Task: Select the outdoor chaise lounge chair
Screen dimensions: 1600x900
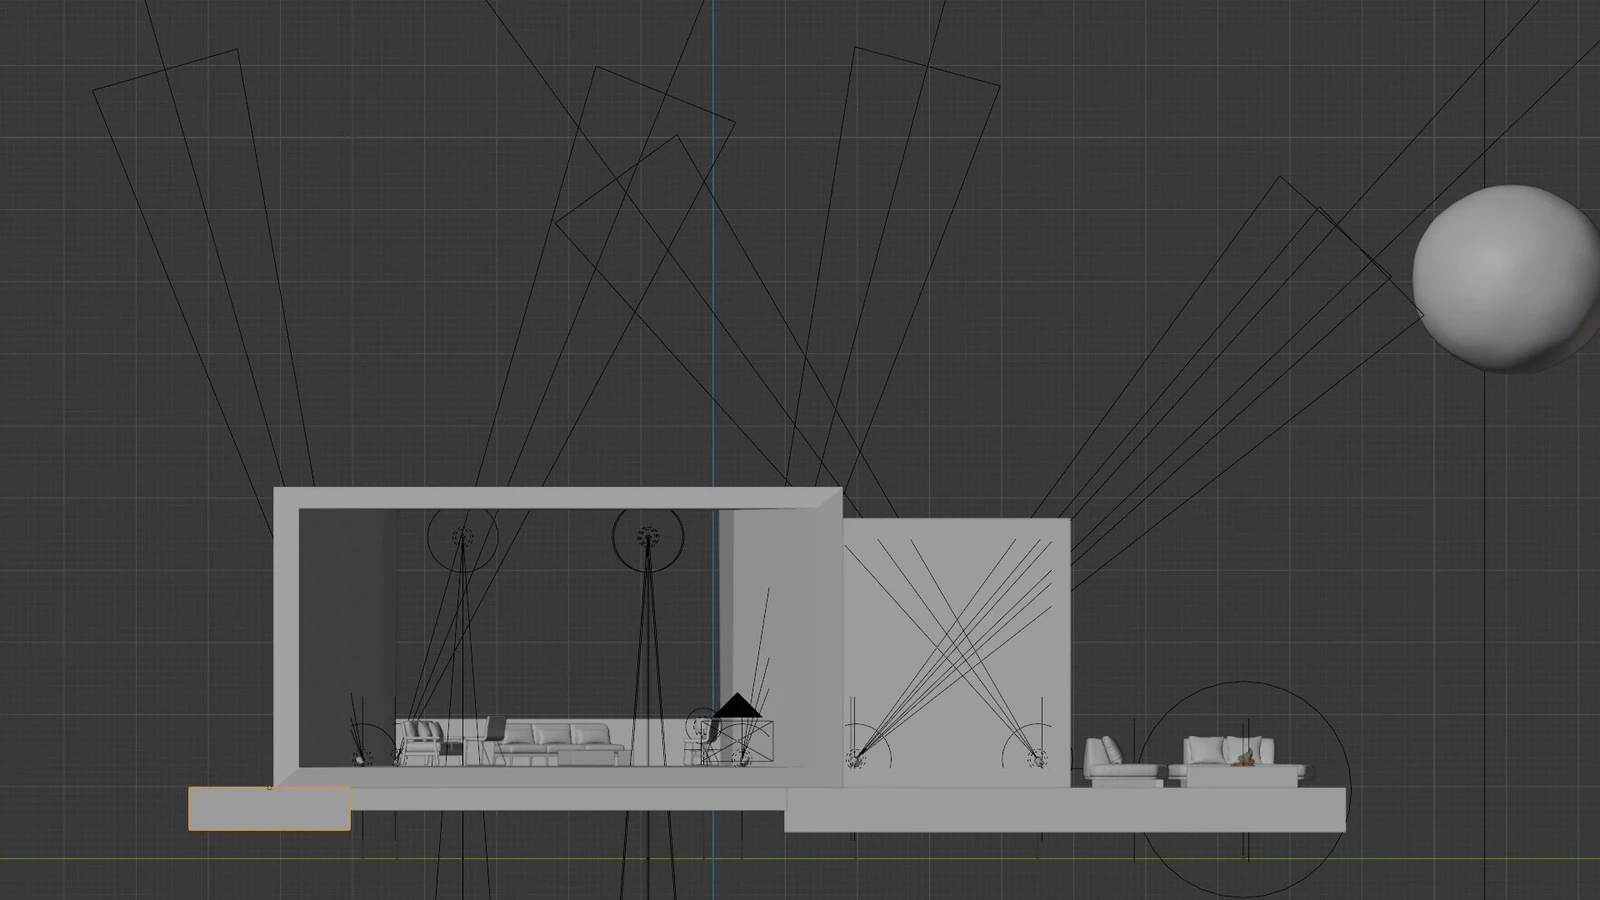Action: [1122, 763]
